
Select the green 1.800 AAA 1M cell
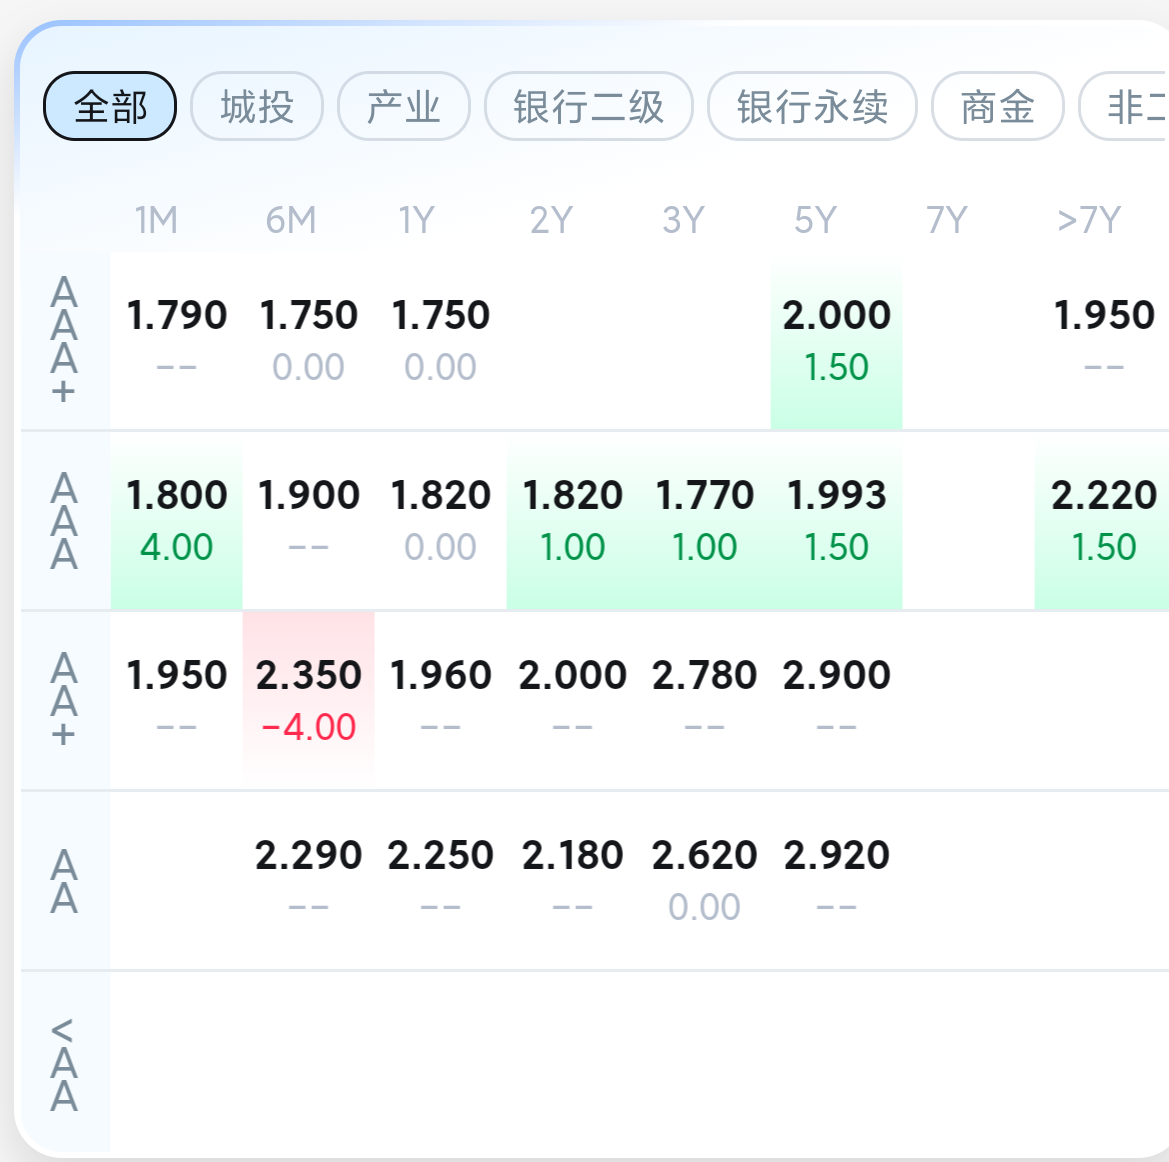(x=176, y=520)
